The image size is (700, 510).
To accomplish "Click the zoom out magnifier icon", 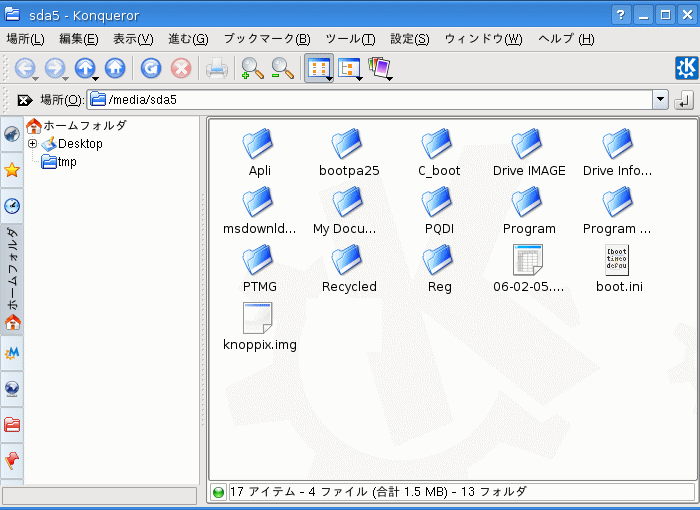I will pyautogui.click(x=282, y=68).
